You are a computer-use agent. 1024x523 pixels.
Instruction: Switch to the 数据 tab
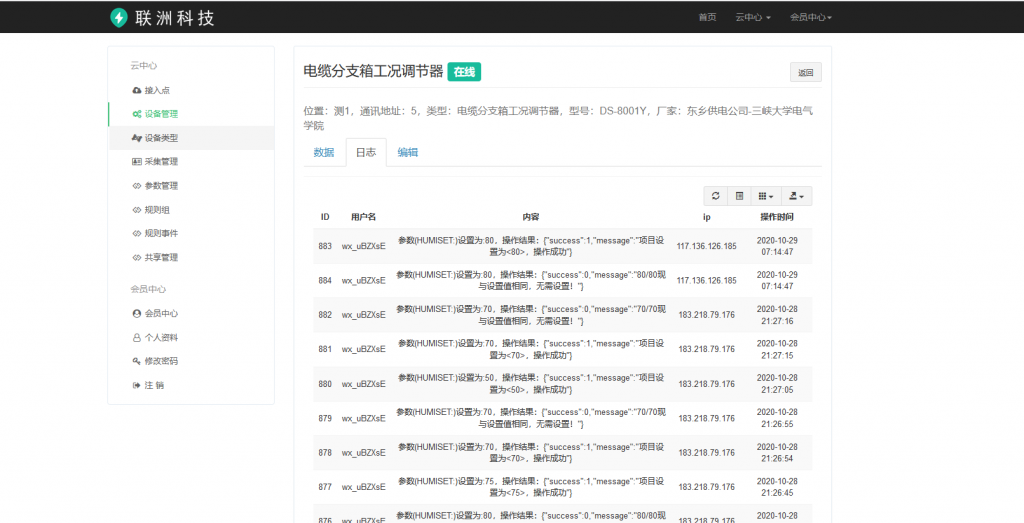(324, 152)
